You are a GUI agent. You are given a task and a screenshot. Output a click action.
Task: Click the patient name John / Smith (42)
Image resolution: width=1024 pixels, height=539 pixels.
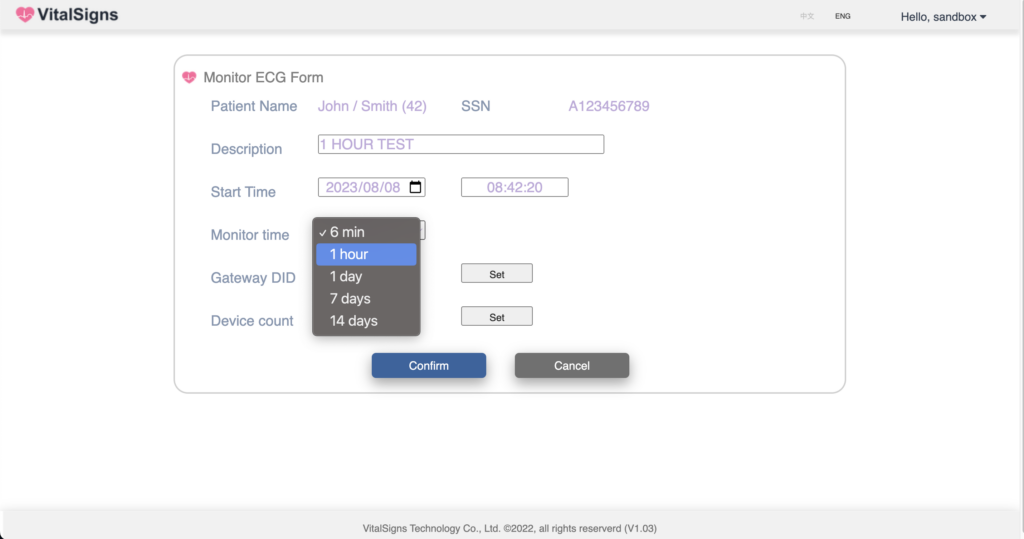pos(372,106)
